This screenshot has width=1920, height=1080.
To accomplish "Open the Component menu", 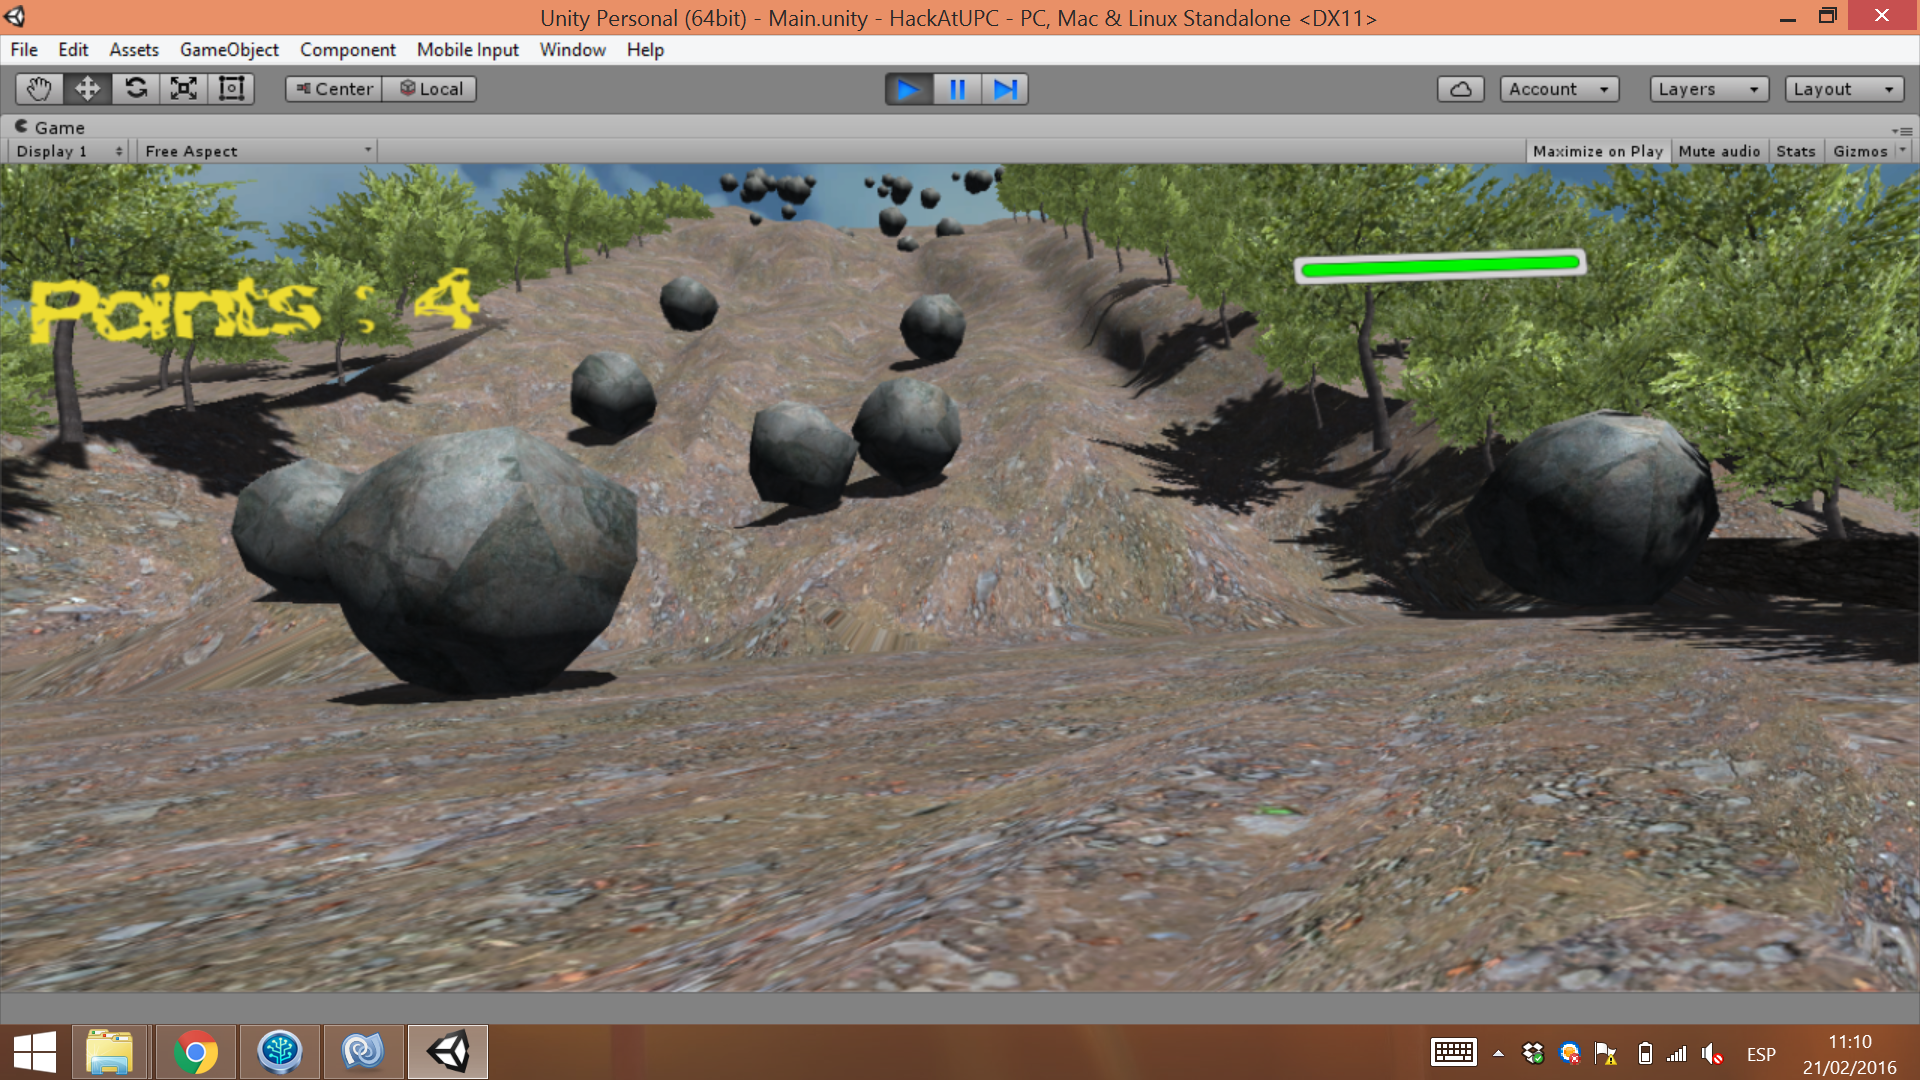I will 347,50.
